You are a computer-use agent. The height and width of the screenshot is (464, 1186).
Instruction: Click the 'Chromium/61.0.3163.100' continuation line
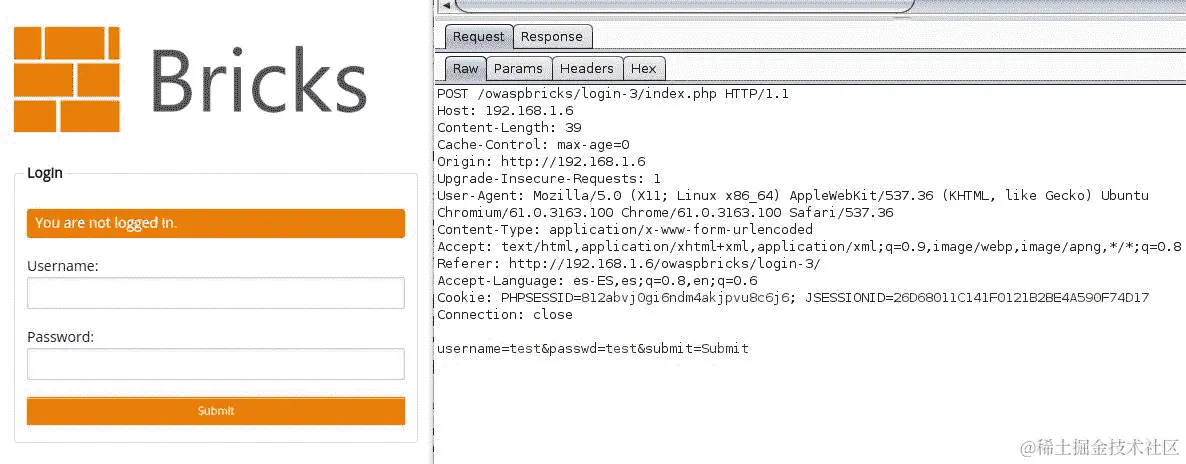[x=665, y=213]
